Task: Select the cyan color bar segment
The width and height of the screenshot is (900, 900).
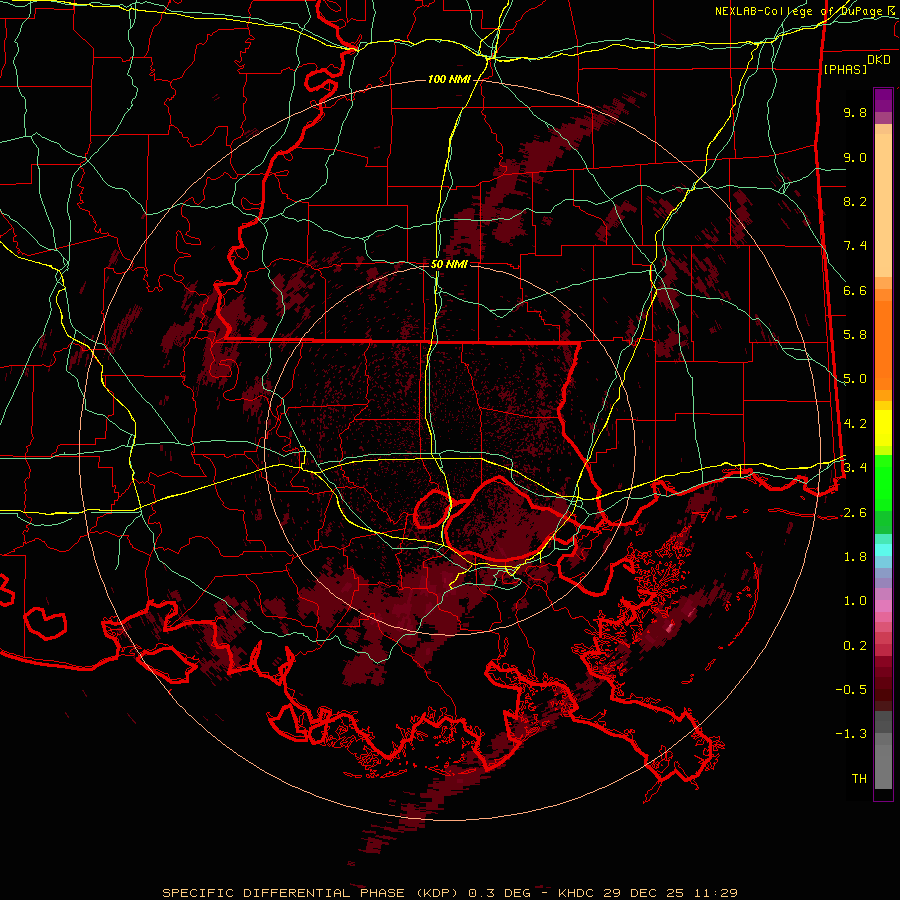Action: 883,550
